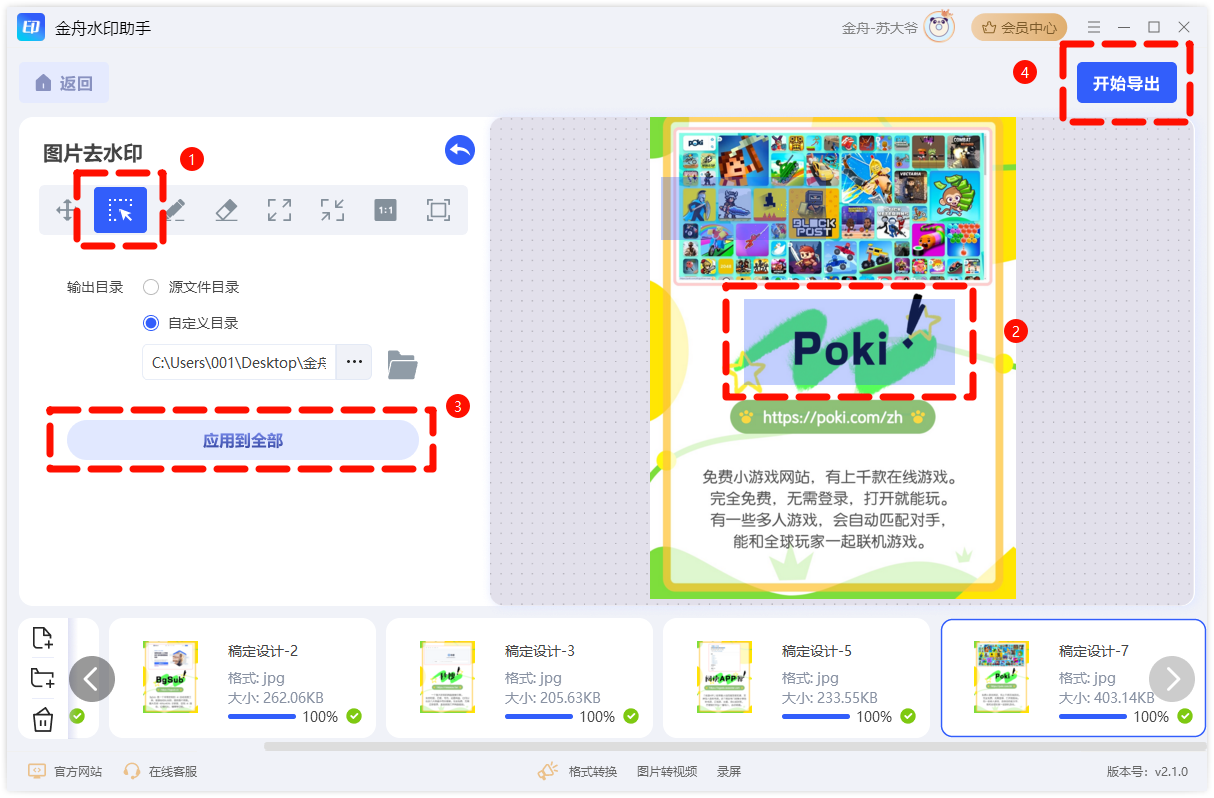Choose the 自定义目录 radio option
Viewport: 1214px width, 798px height.
click(x=151, y=323)
